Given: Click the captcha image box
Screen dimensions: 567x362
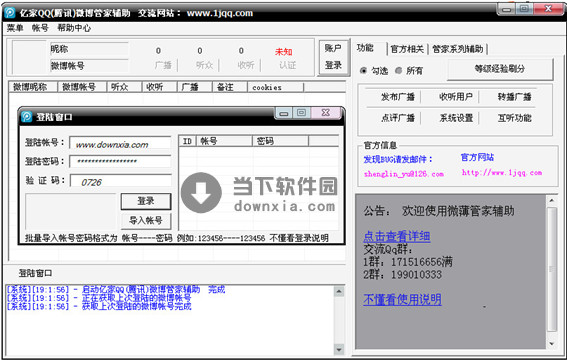Looking at the screenshot, I should tap(71, 211).
